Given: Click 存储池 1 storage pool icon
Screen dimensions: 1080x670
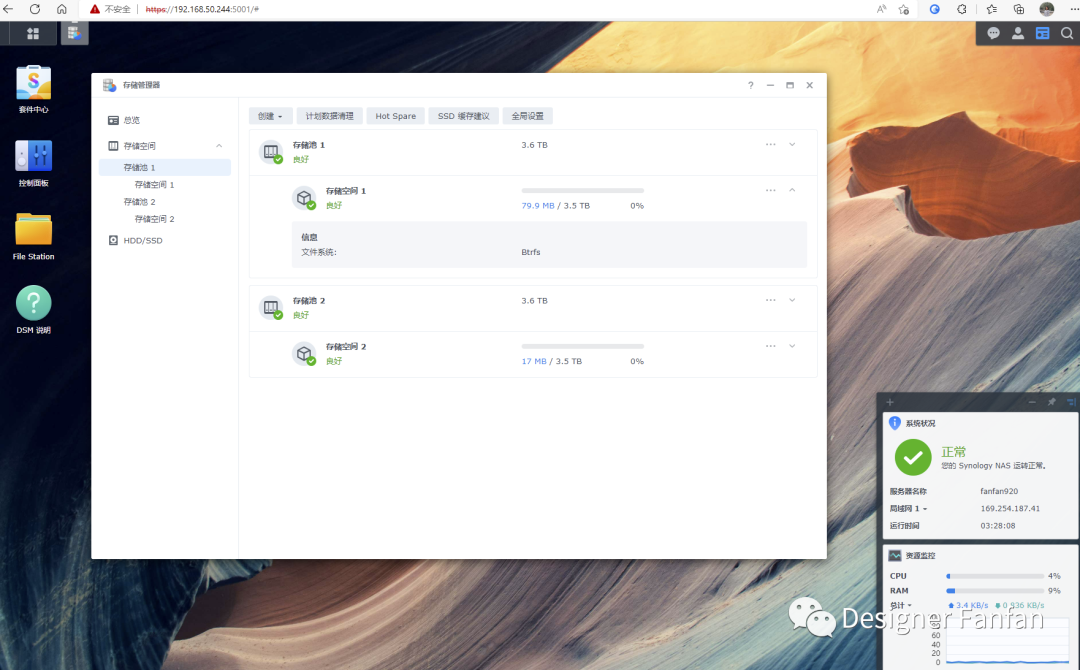Looking at the screenshot, I should 271,151.
